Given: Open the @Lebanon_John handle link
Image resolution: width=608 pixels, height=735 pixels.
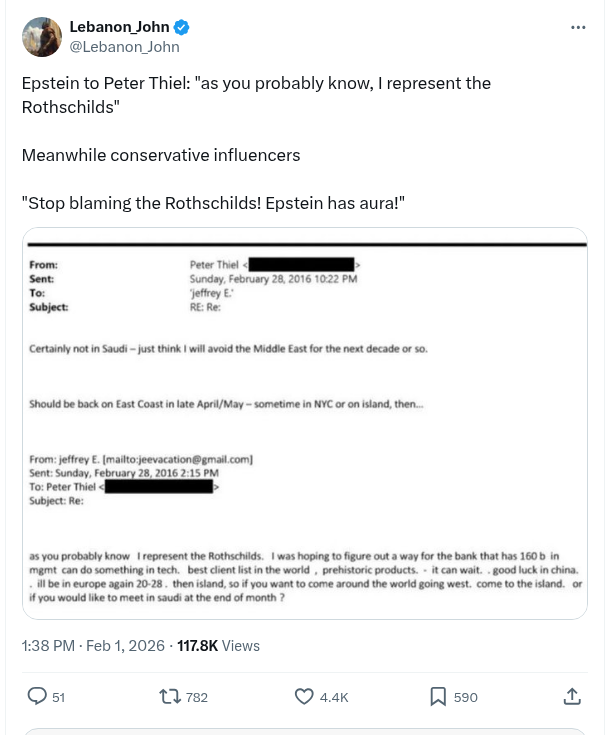Looking at the screenshot, I should (x=124, y=46).
